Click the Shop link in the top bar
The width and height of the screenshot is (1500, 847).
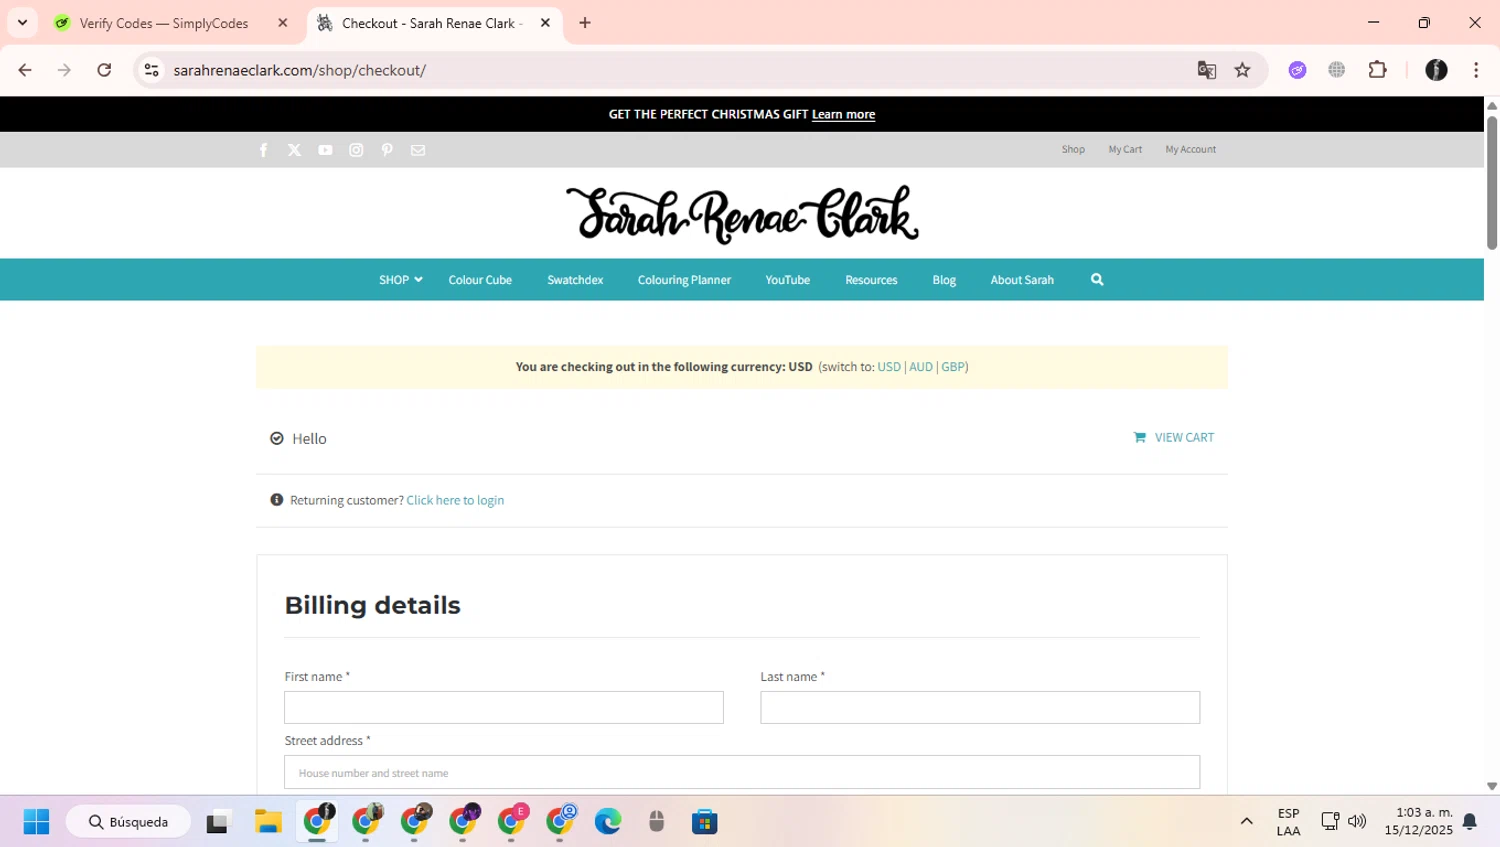tap(1073, 150)
